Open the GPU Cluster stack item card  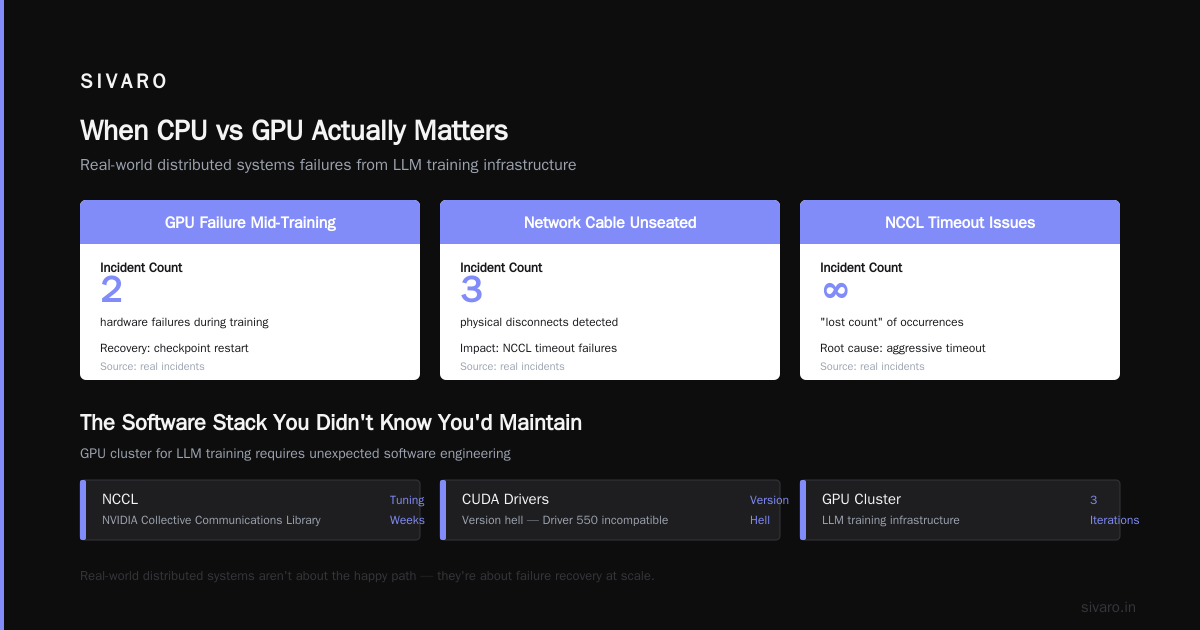pos(960,510)
